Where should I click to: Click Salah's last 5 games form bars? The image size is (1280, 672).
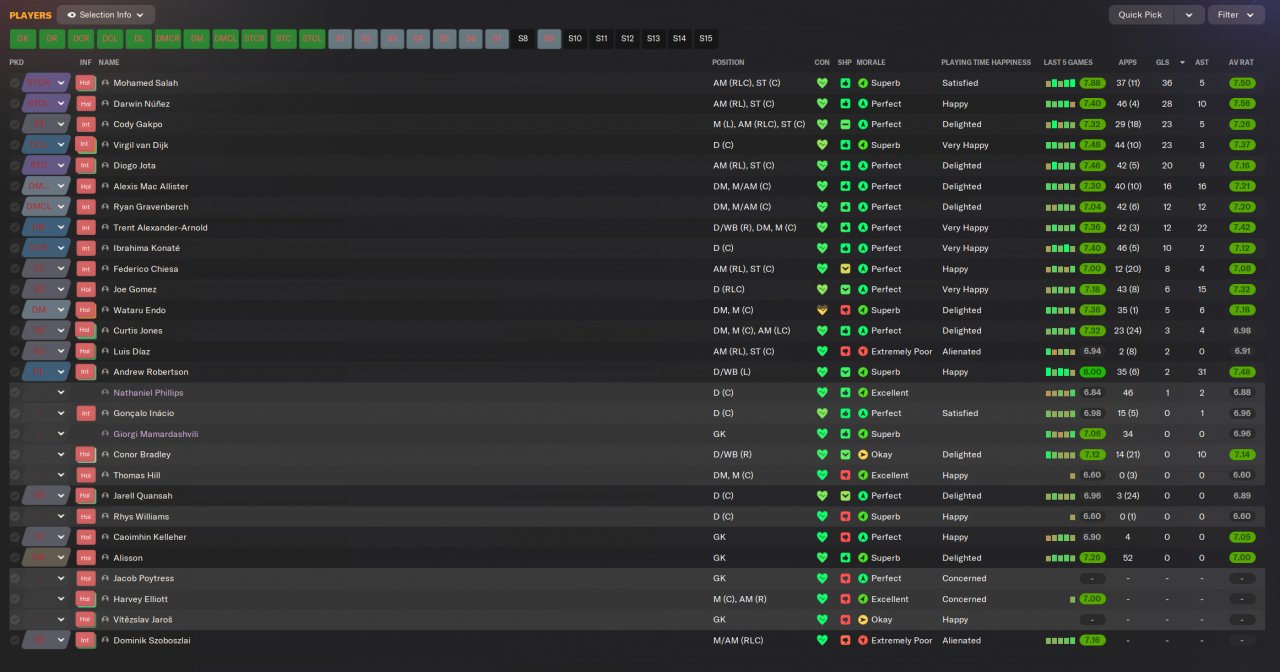[x=1060, y=83]
